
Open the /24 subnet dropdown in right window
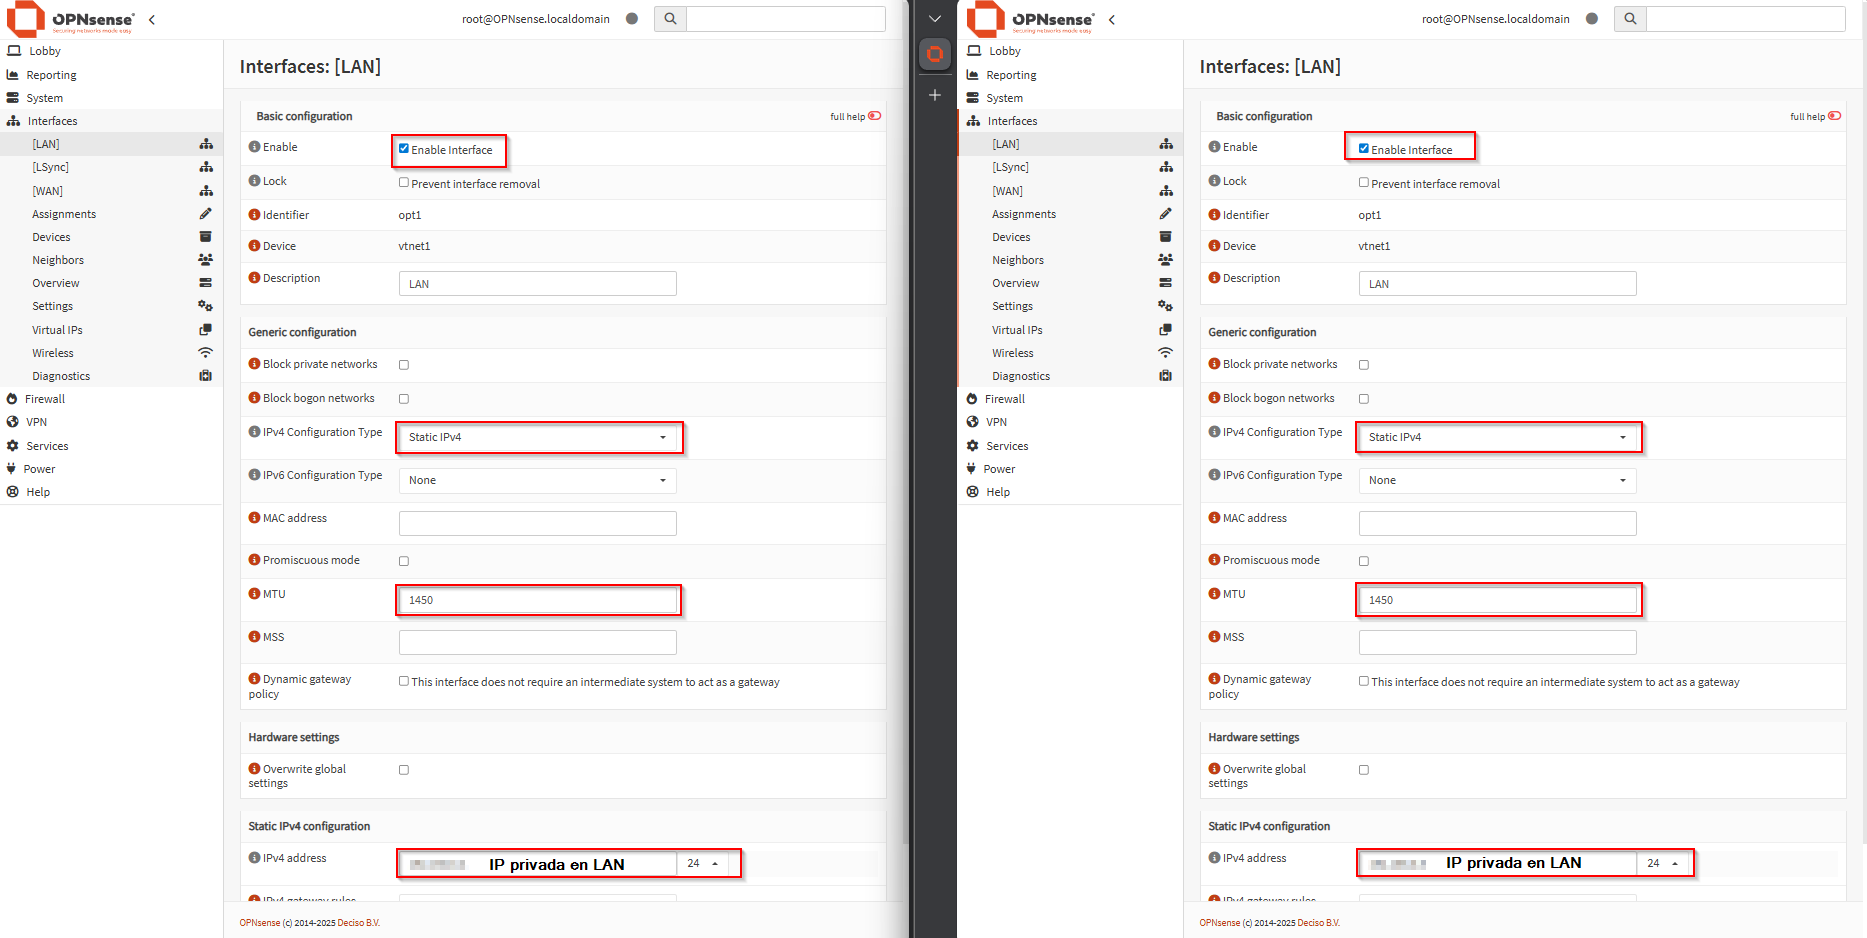point(1663,863)
